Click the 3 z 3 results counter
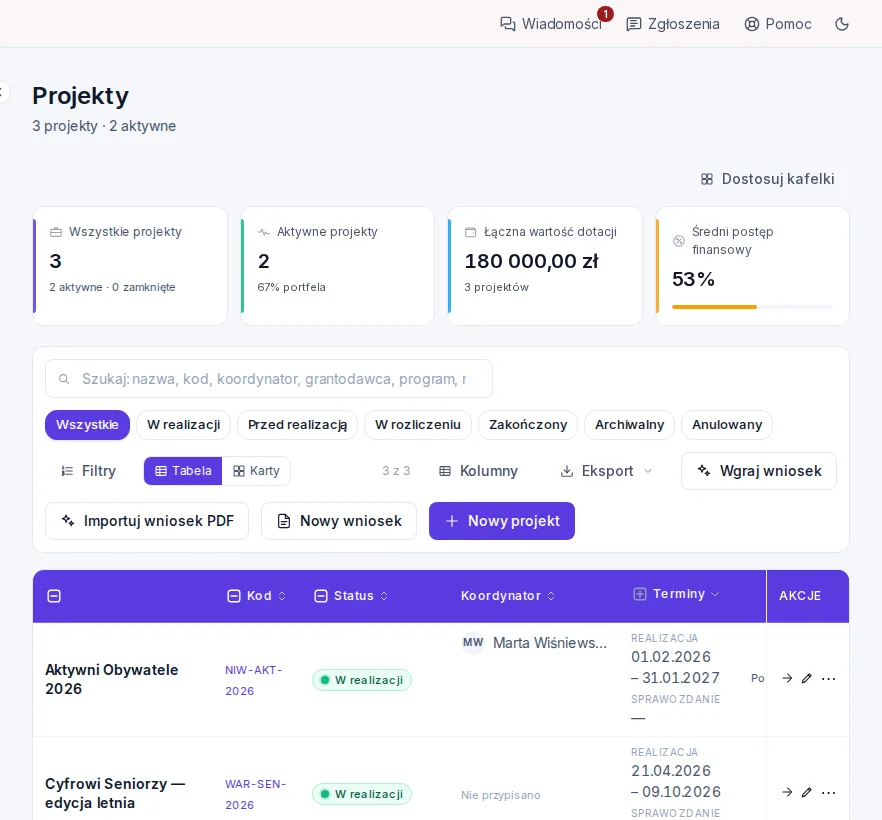Image resolution: width=882 pixels, height=820 pixels. [396, 471]
